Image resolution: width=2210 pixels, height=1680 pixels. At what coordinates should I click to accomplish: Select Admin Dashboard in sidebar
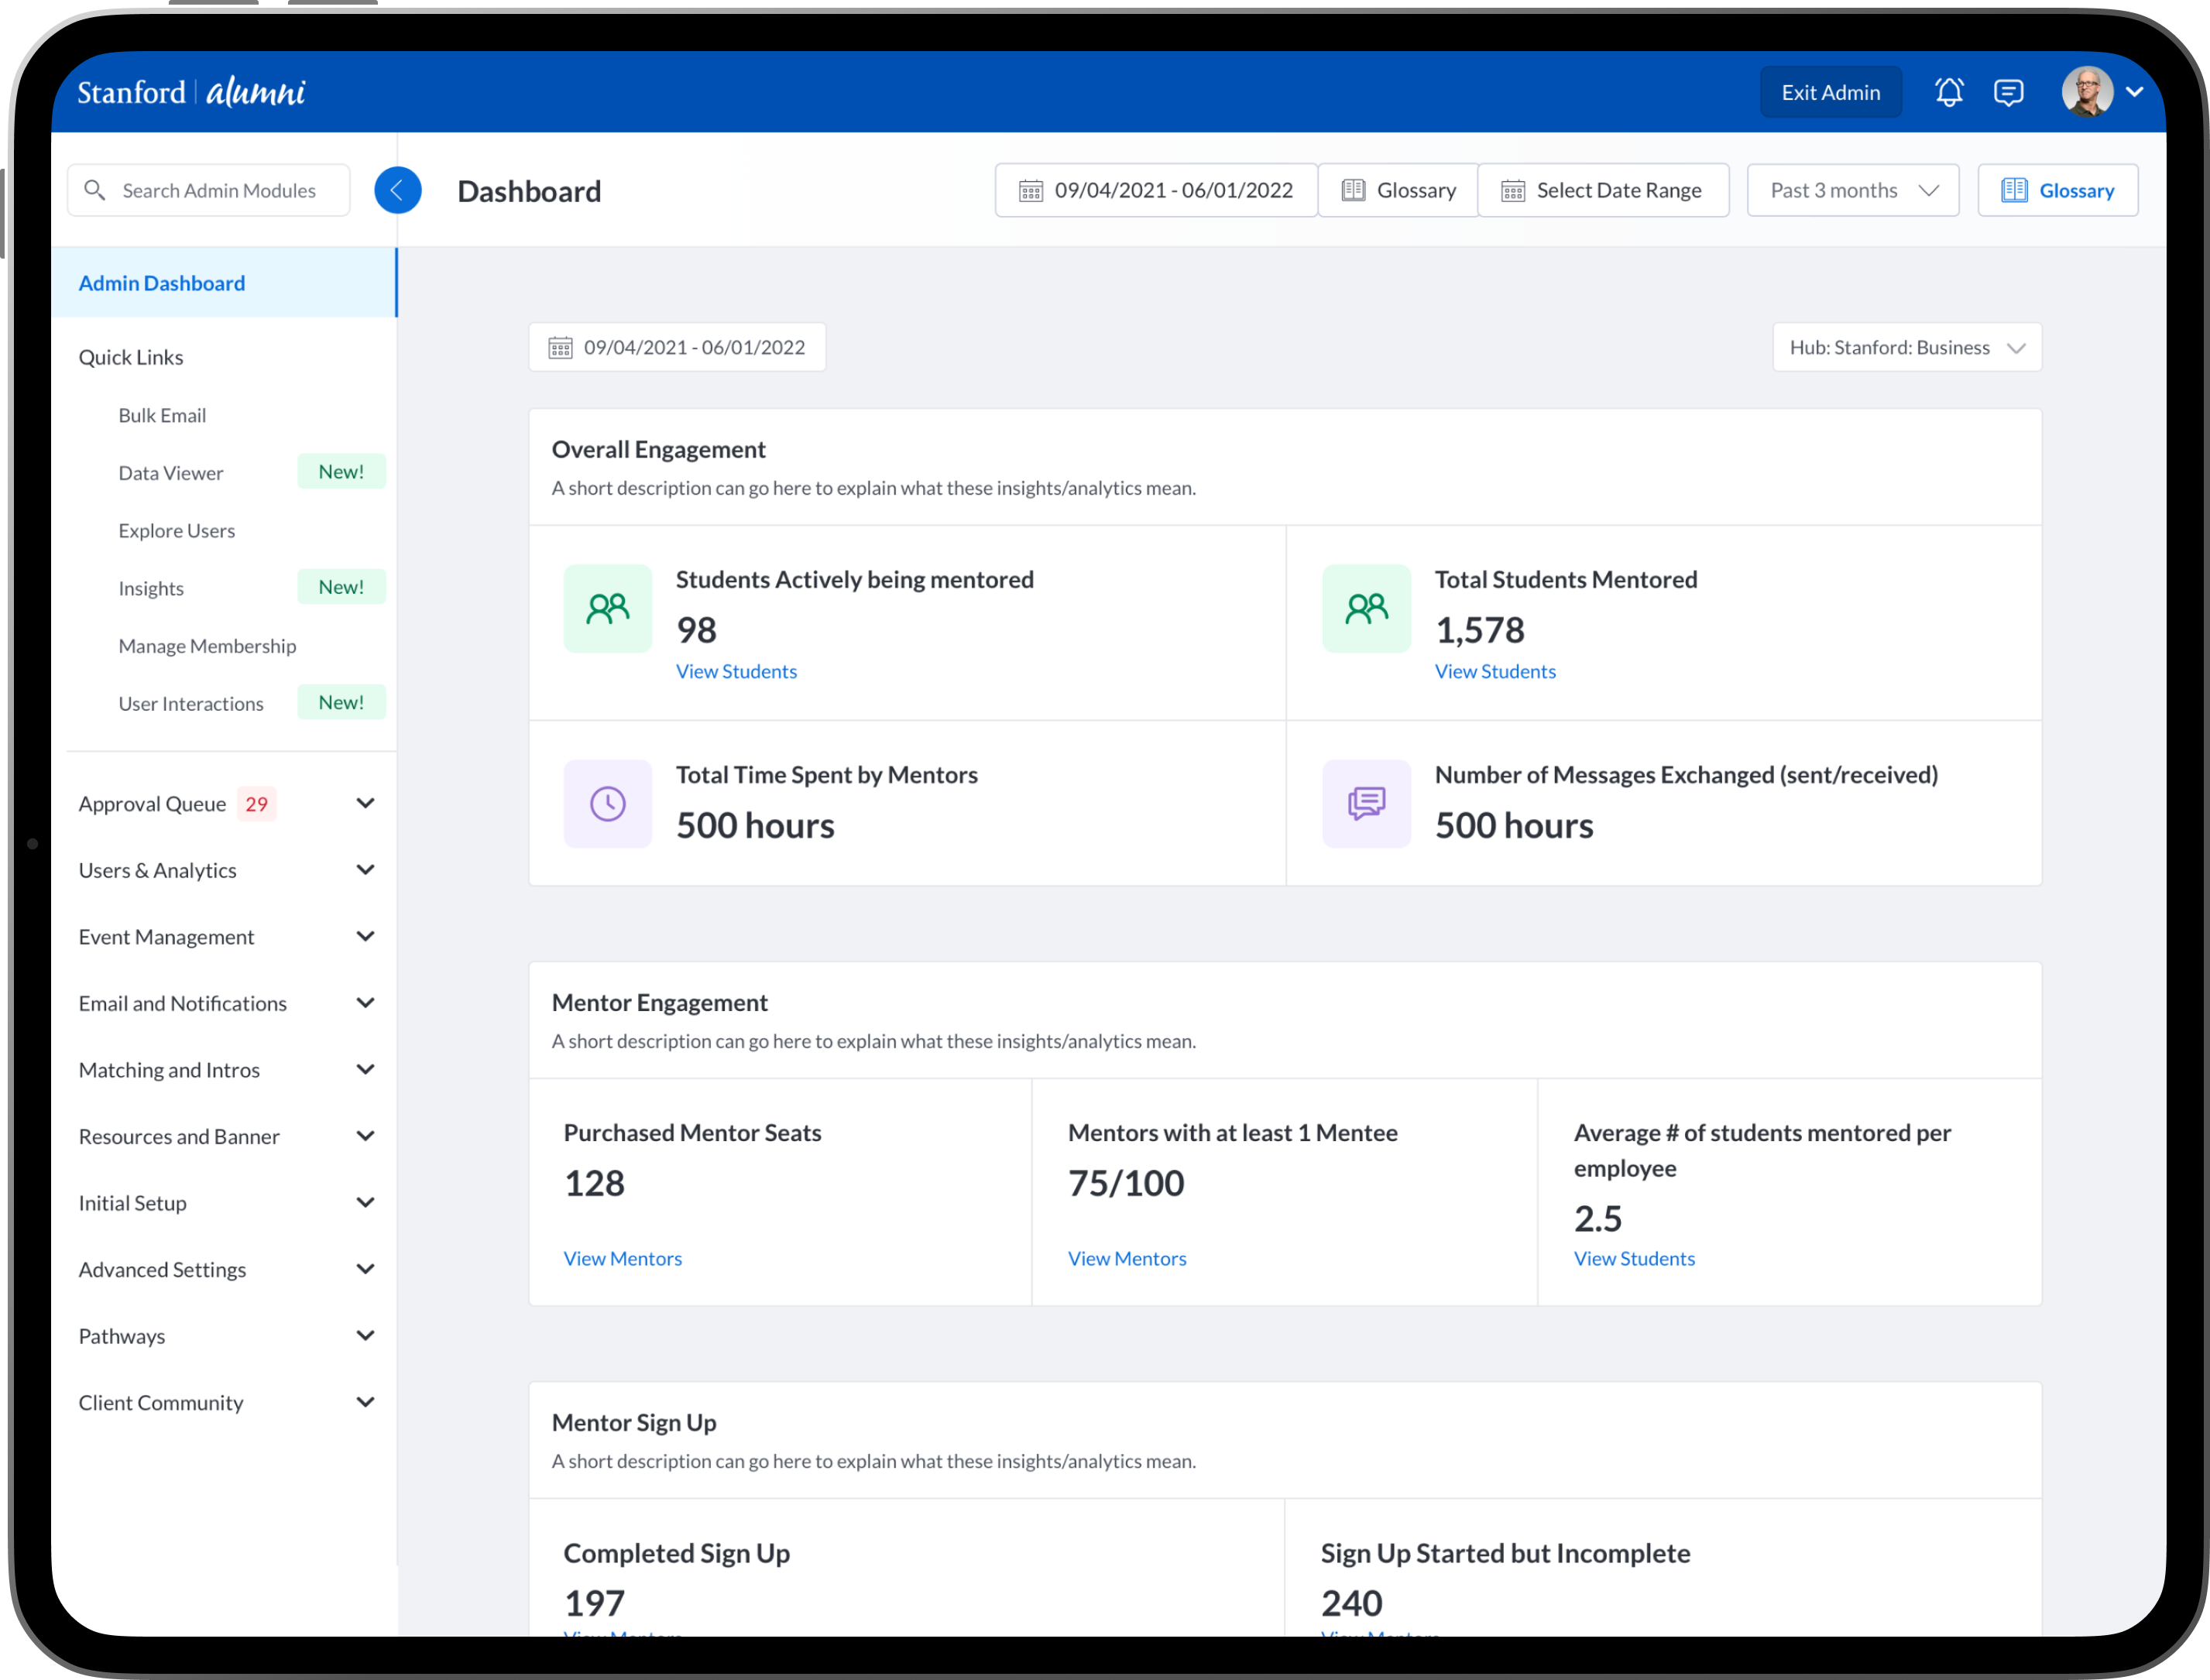[x=162, y=283]
